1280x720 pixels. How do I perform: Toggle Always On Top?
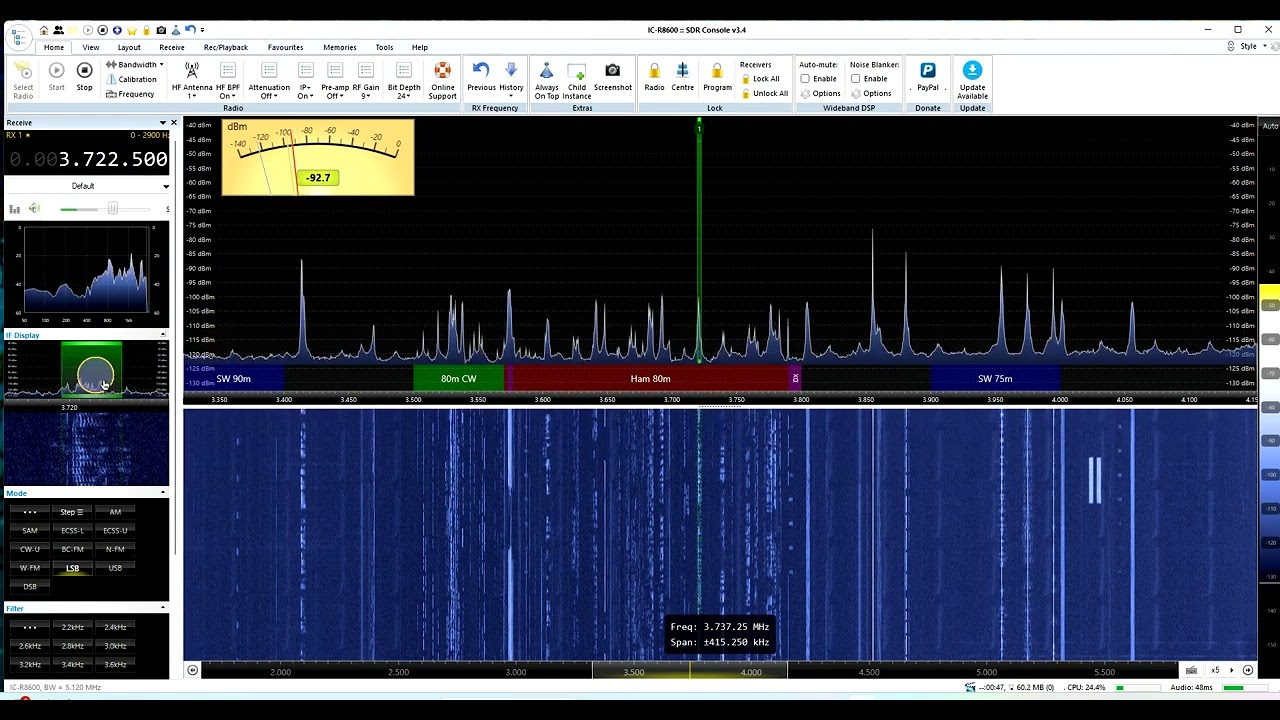(x=546, y=80)
